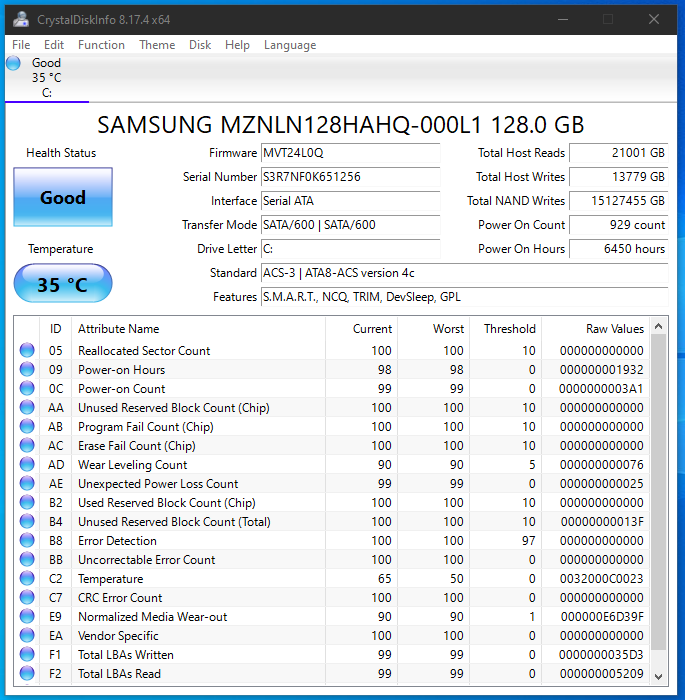Click Total Host Writes value 13779 GB
This screenshot has width=685, height=700.
pos(619,177)
